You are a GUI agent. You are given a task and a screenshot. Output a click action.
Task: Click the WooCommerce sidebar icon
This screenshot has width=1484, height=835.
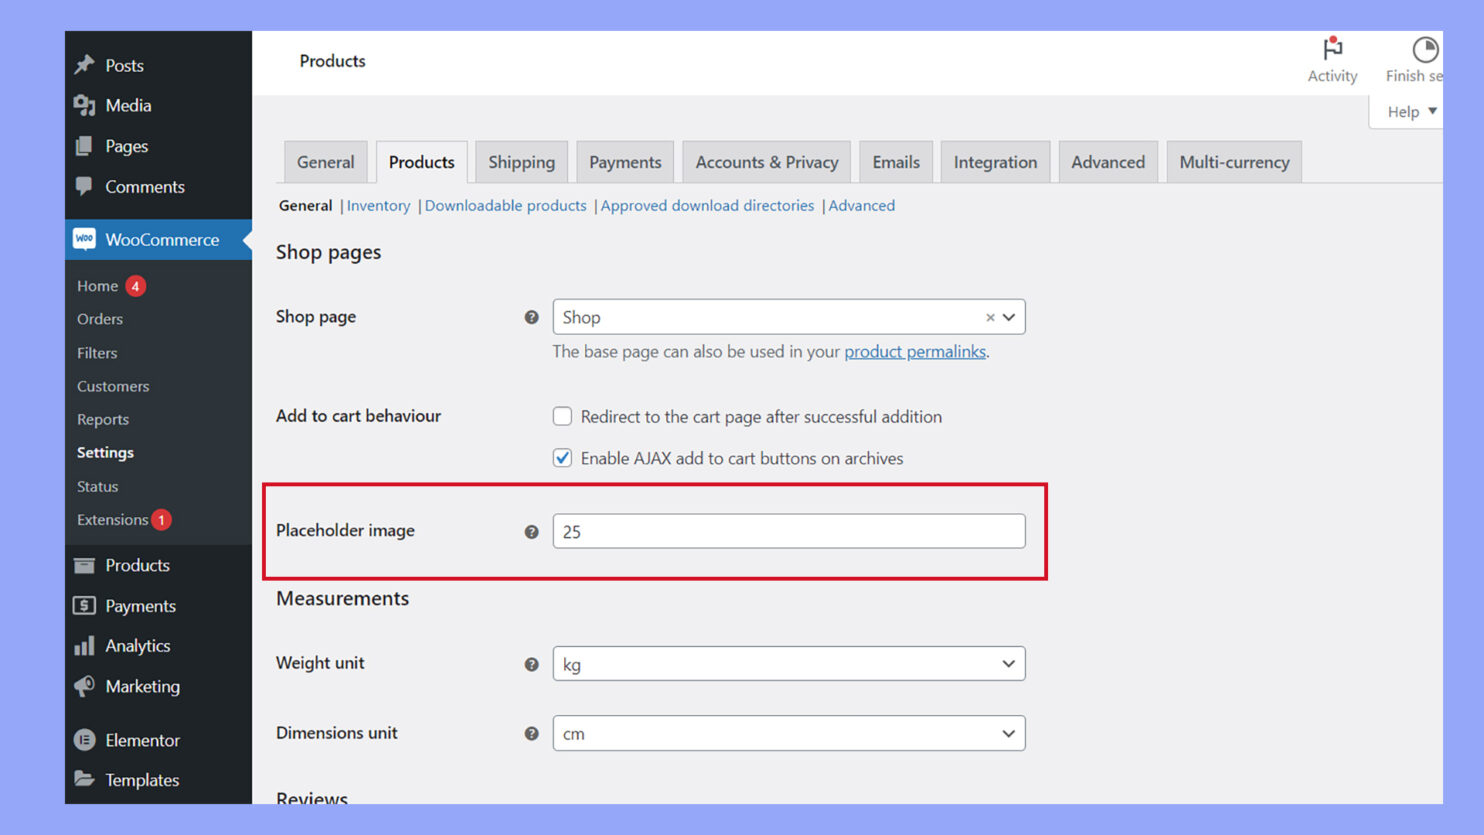click(84, 239)
